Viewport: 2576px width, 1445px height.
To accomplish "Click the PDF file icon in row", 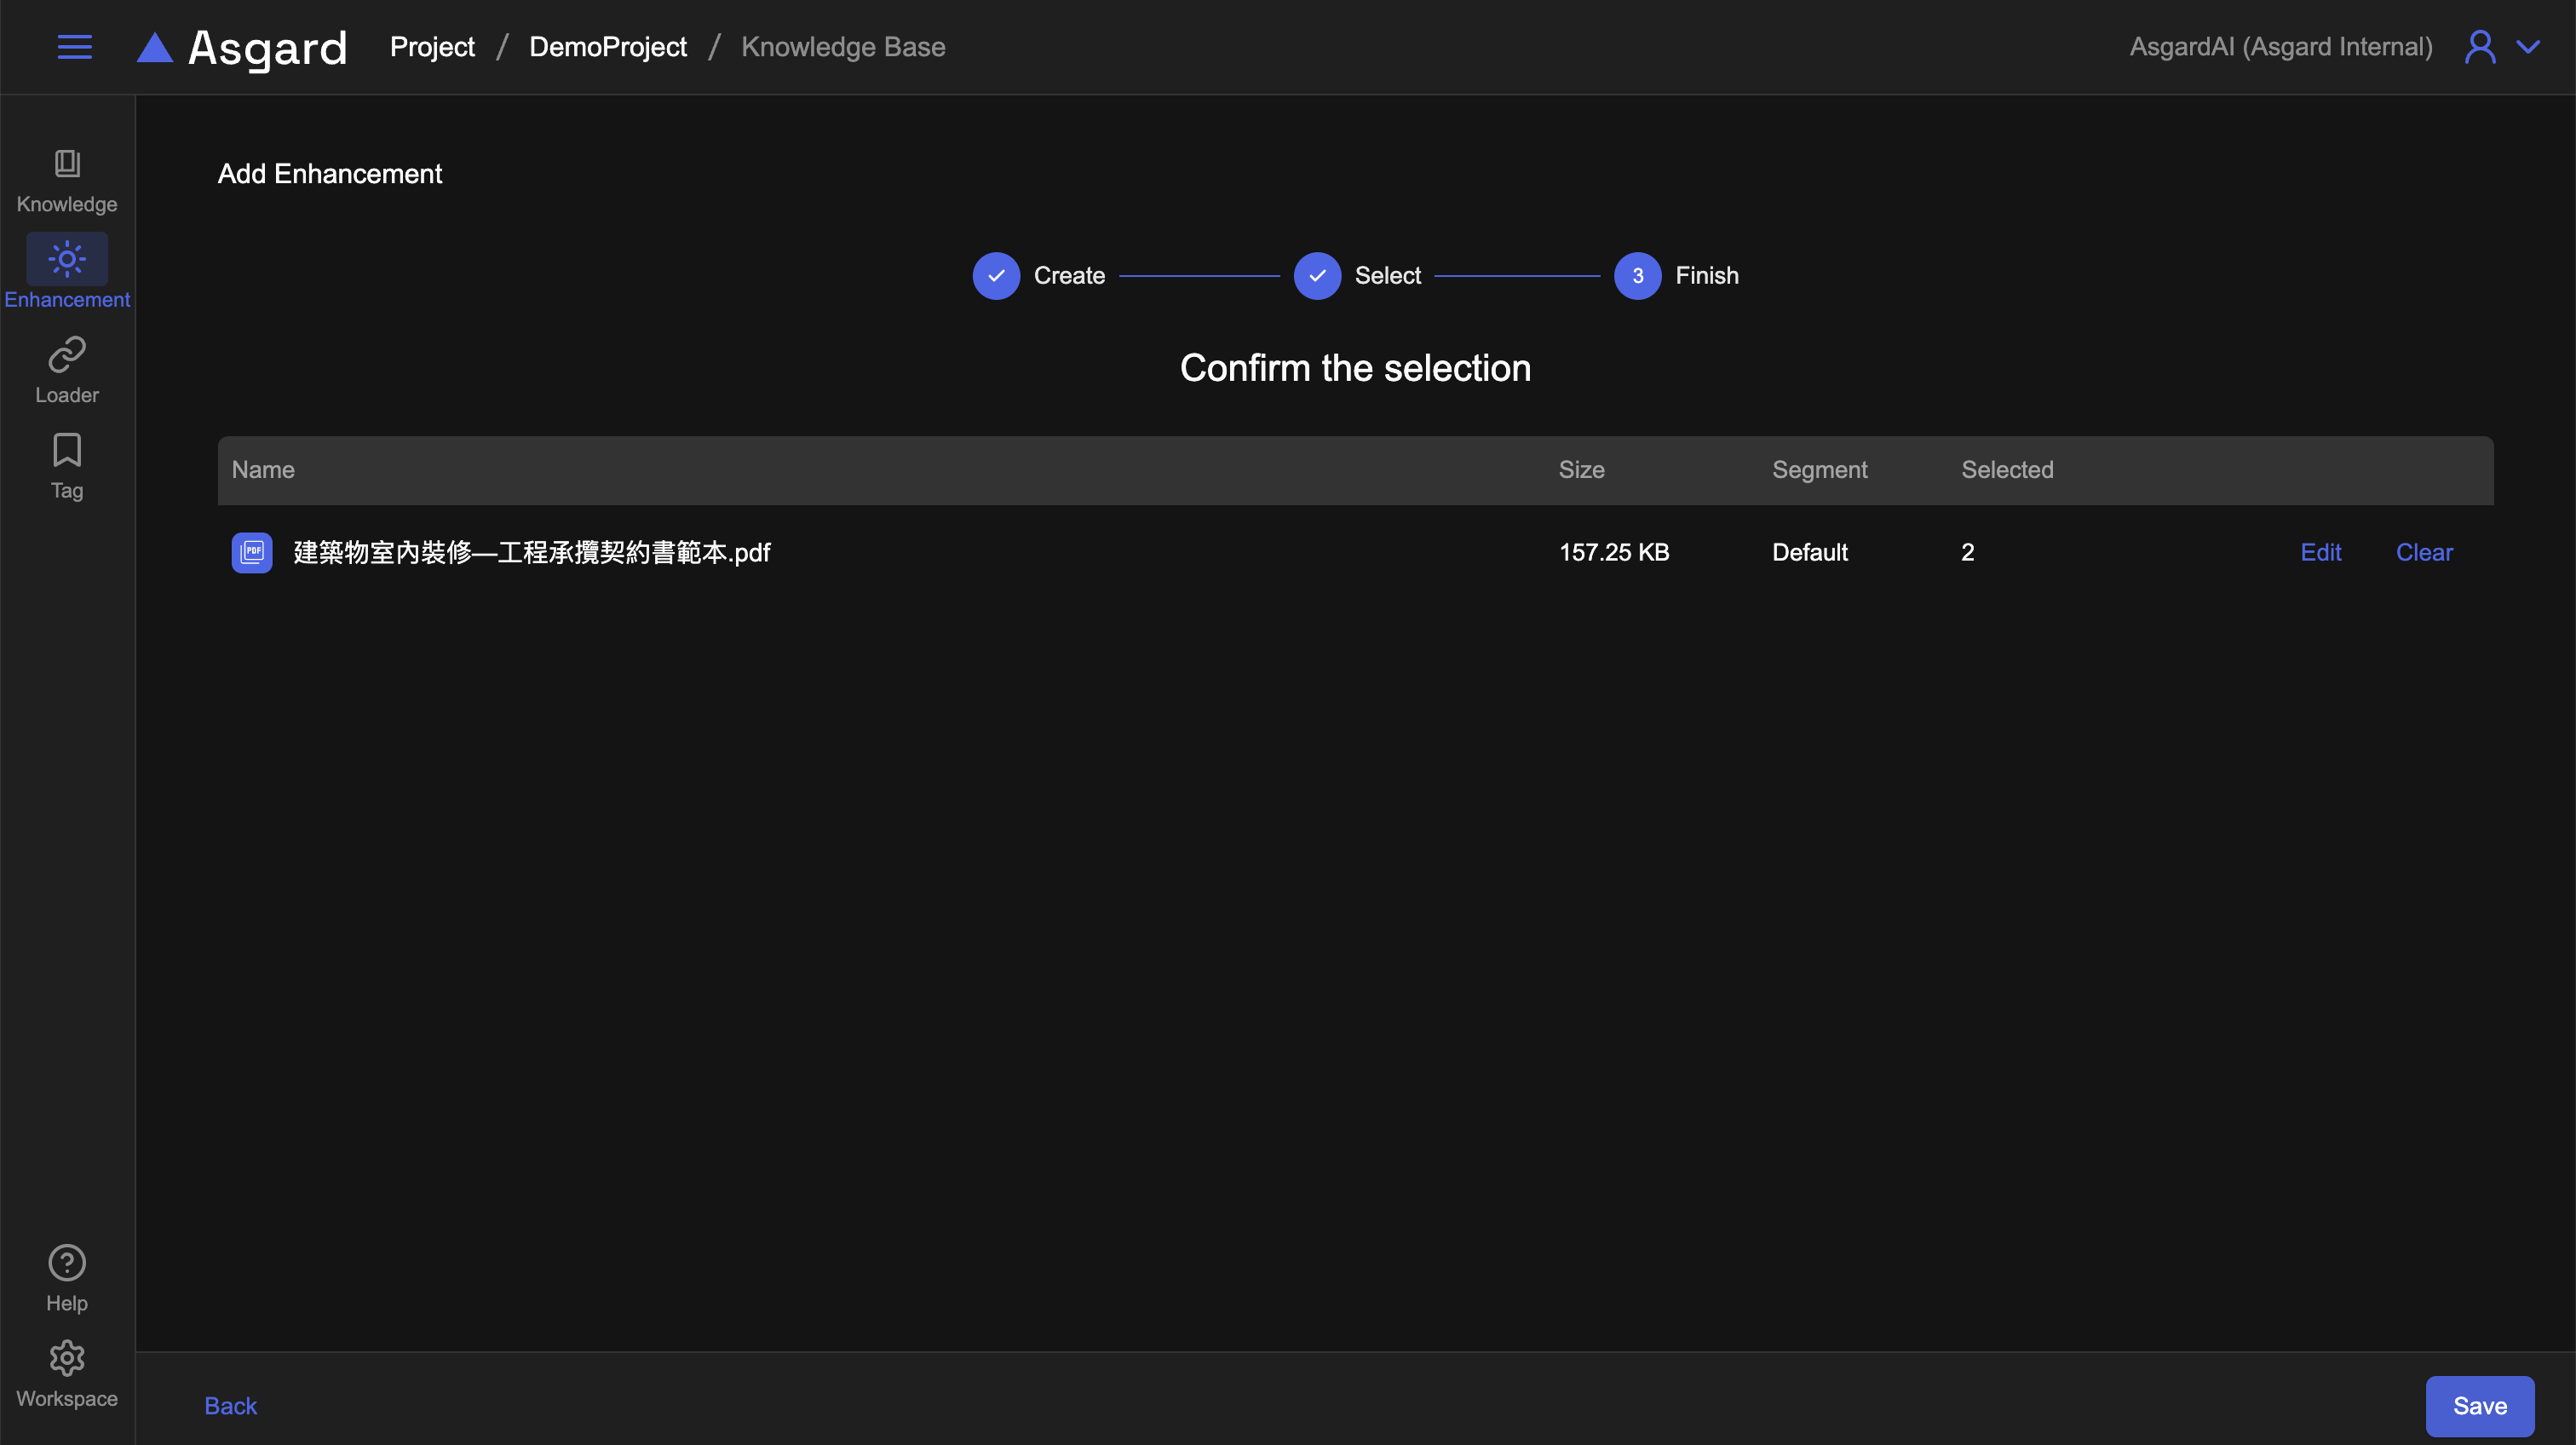I will (252, 552).
